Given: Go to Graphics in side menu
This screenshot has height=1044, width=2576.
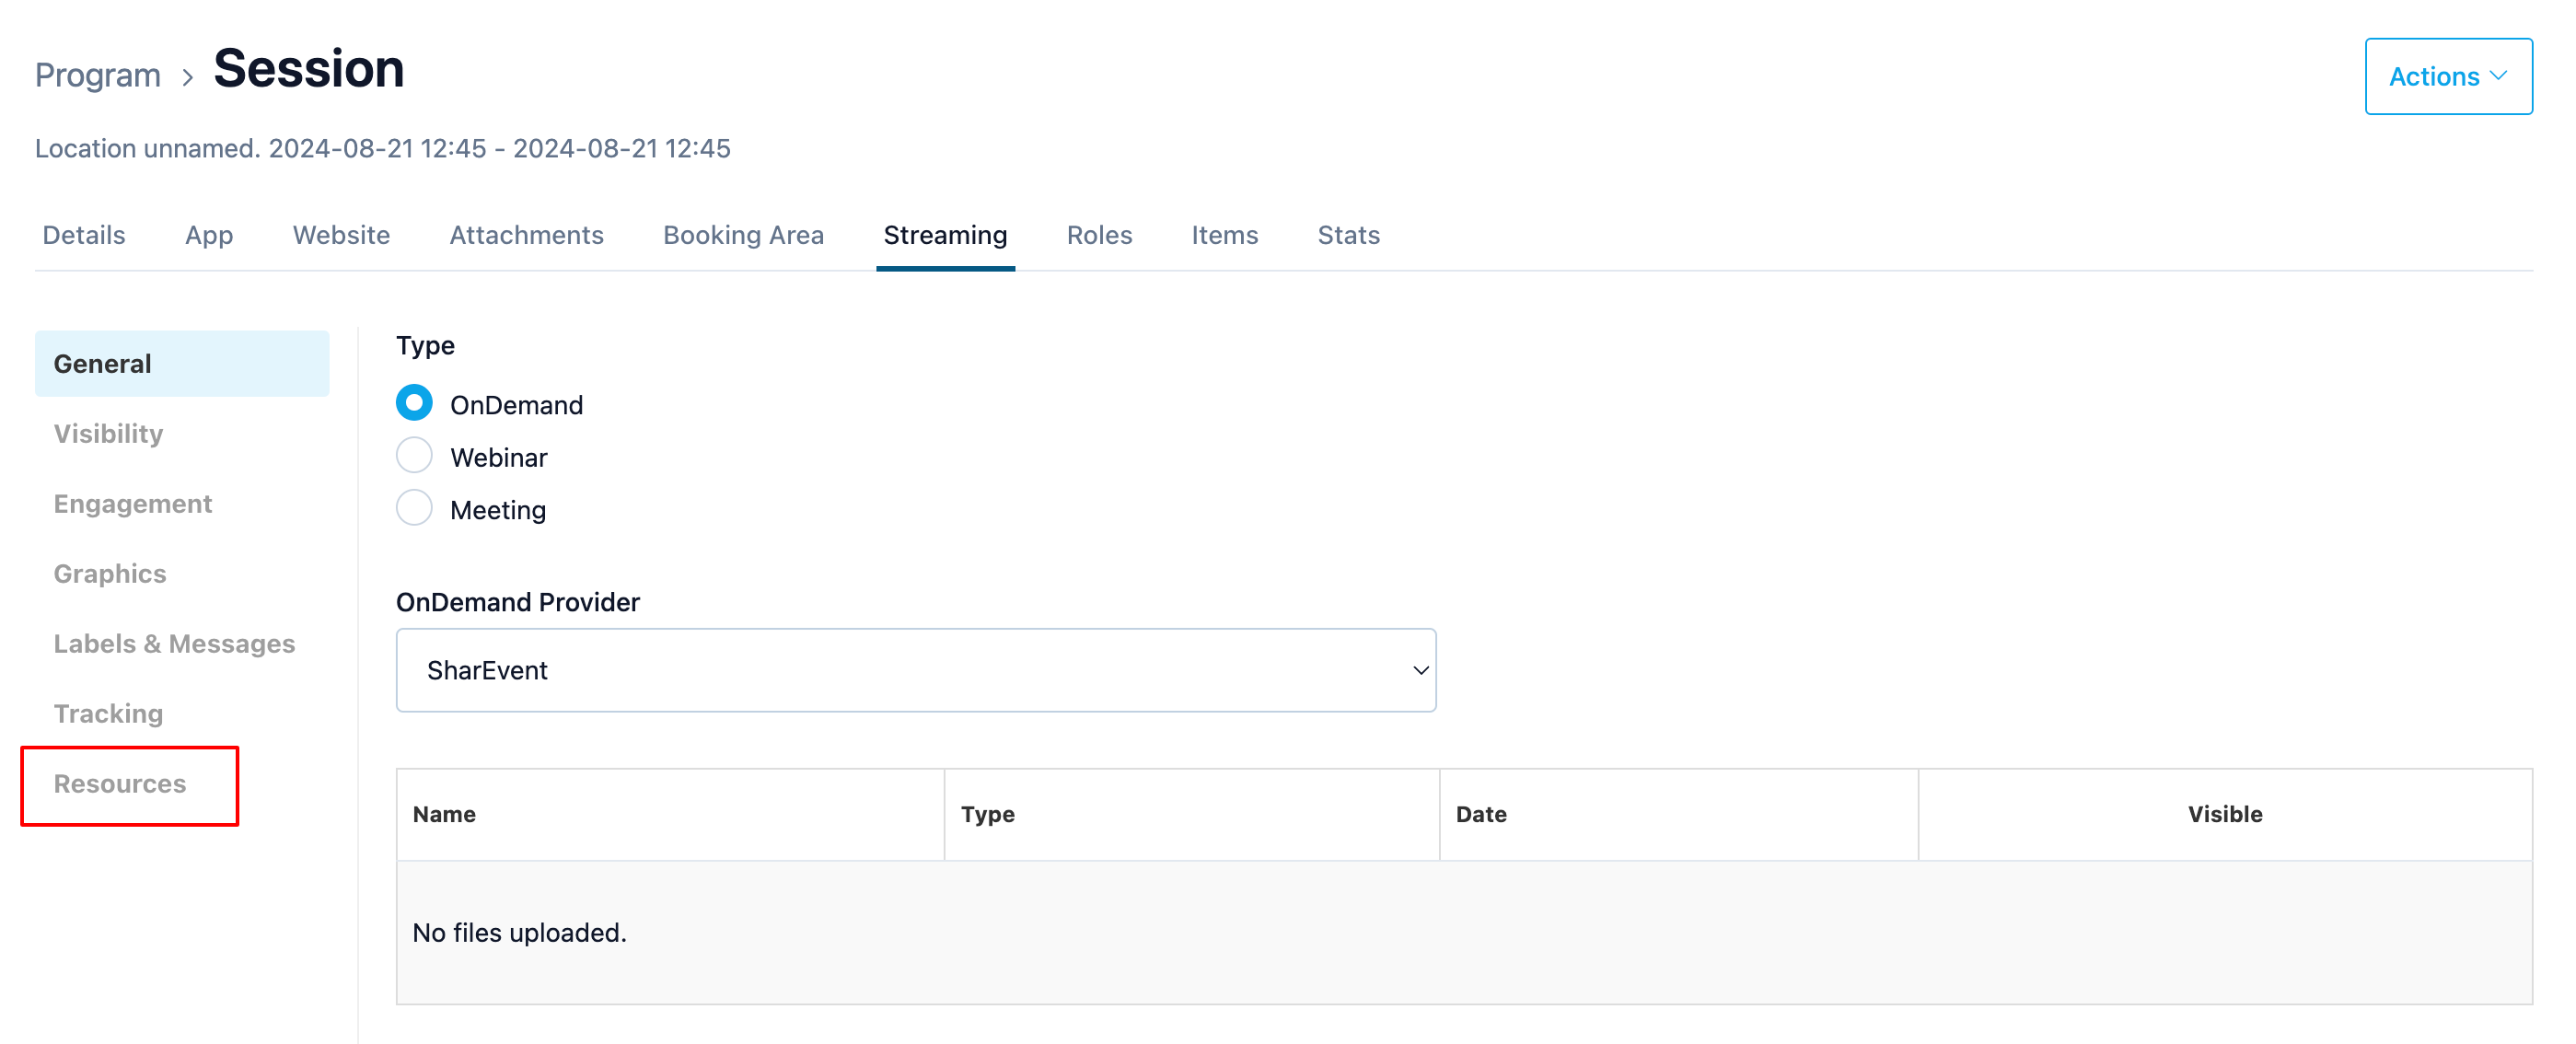Looking at the screenshot, I should pos(110,574).
